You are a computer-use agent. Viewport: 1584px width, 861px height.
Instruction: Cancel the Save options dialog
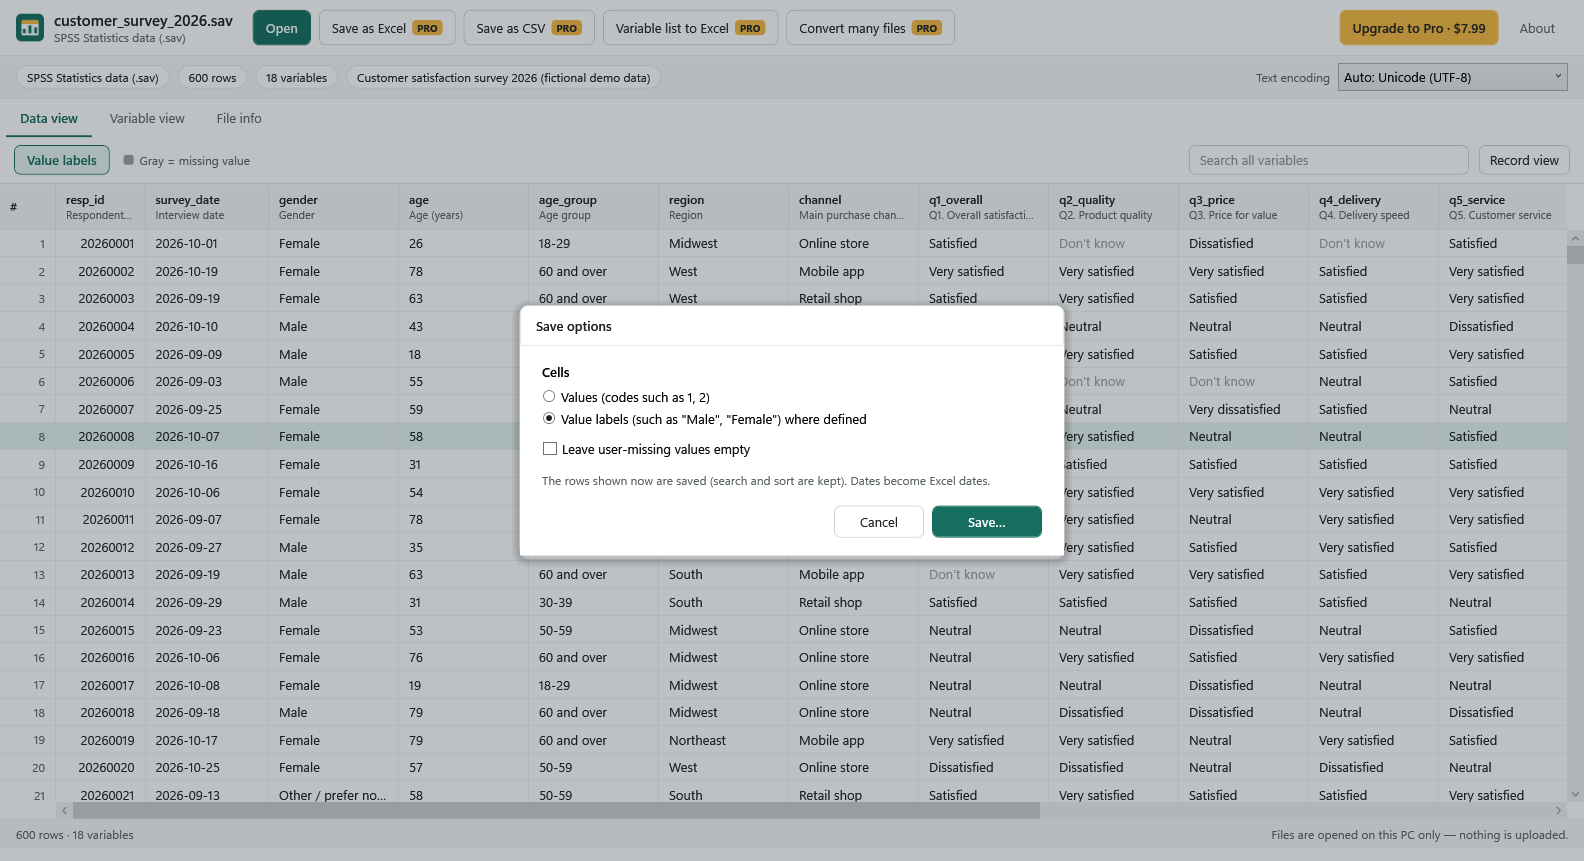click(x=879, y=522)
